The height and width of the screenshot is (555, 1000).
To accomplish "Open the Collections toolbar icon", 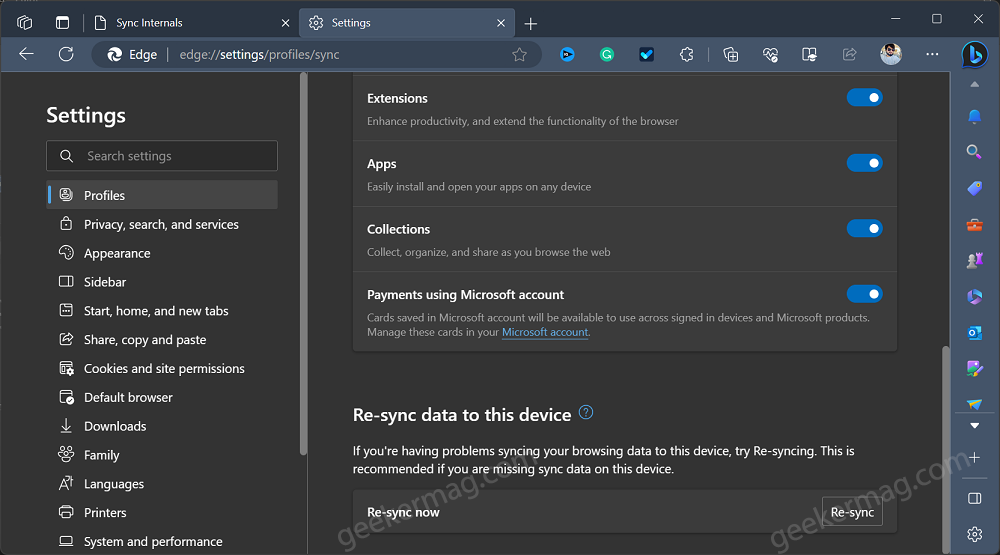I will (x=731, y=55).
